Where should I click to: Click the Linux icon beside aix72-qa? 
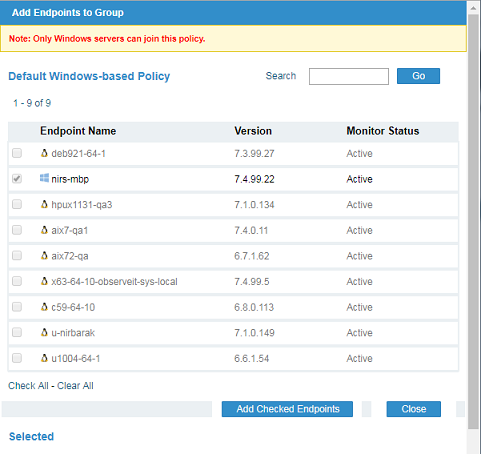[44, 256]
